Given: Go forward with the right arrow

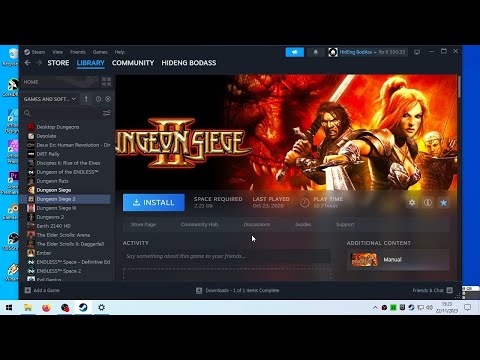Looking at the screenshot, I should point(39,63).
